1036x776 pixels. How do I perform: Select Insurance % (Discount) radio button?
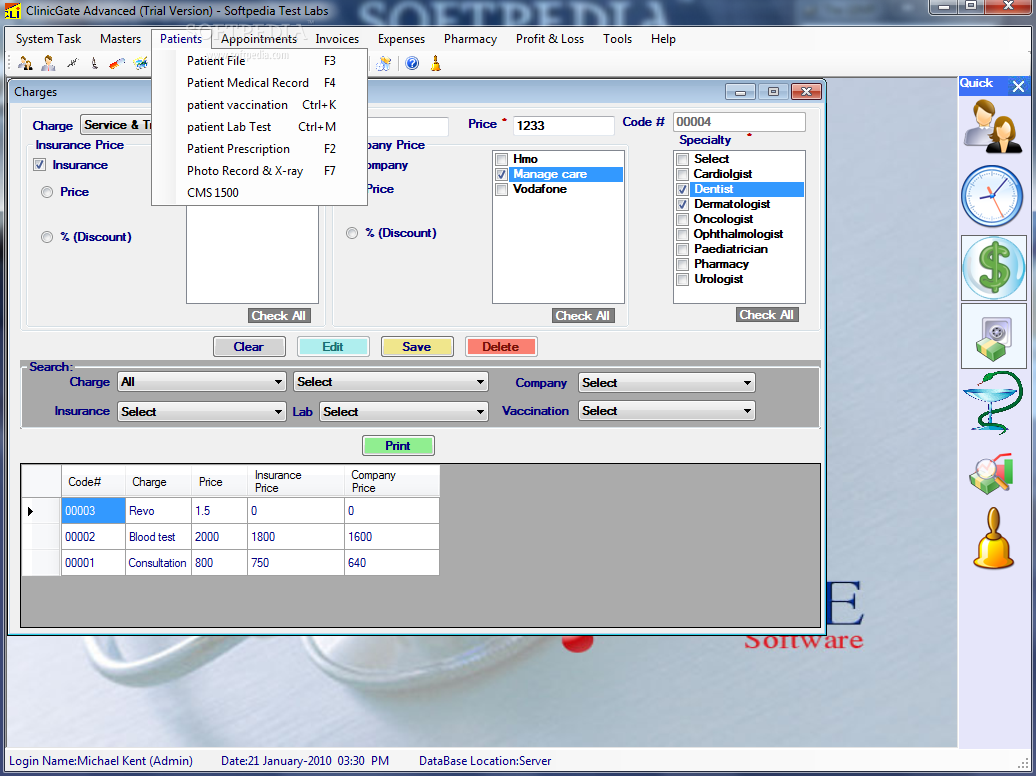pos(47,237)
